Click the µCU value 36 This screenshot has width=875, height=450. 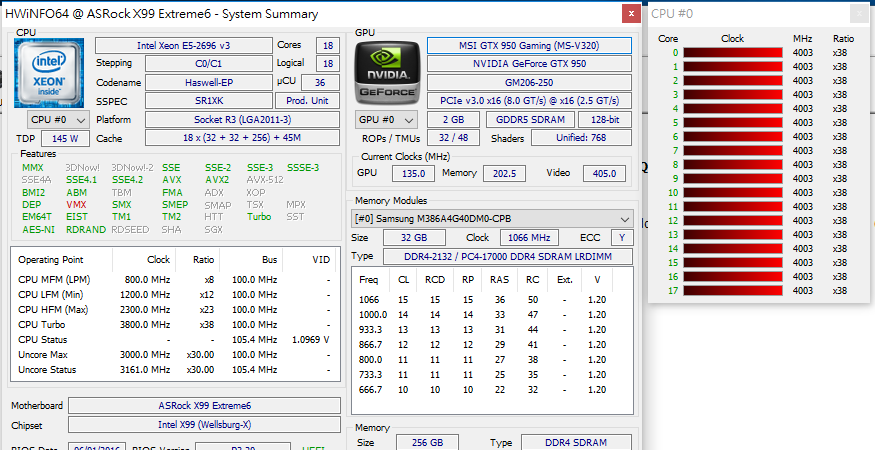[x=320, y=83]
